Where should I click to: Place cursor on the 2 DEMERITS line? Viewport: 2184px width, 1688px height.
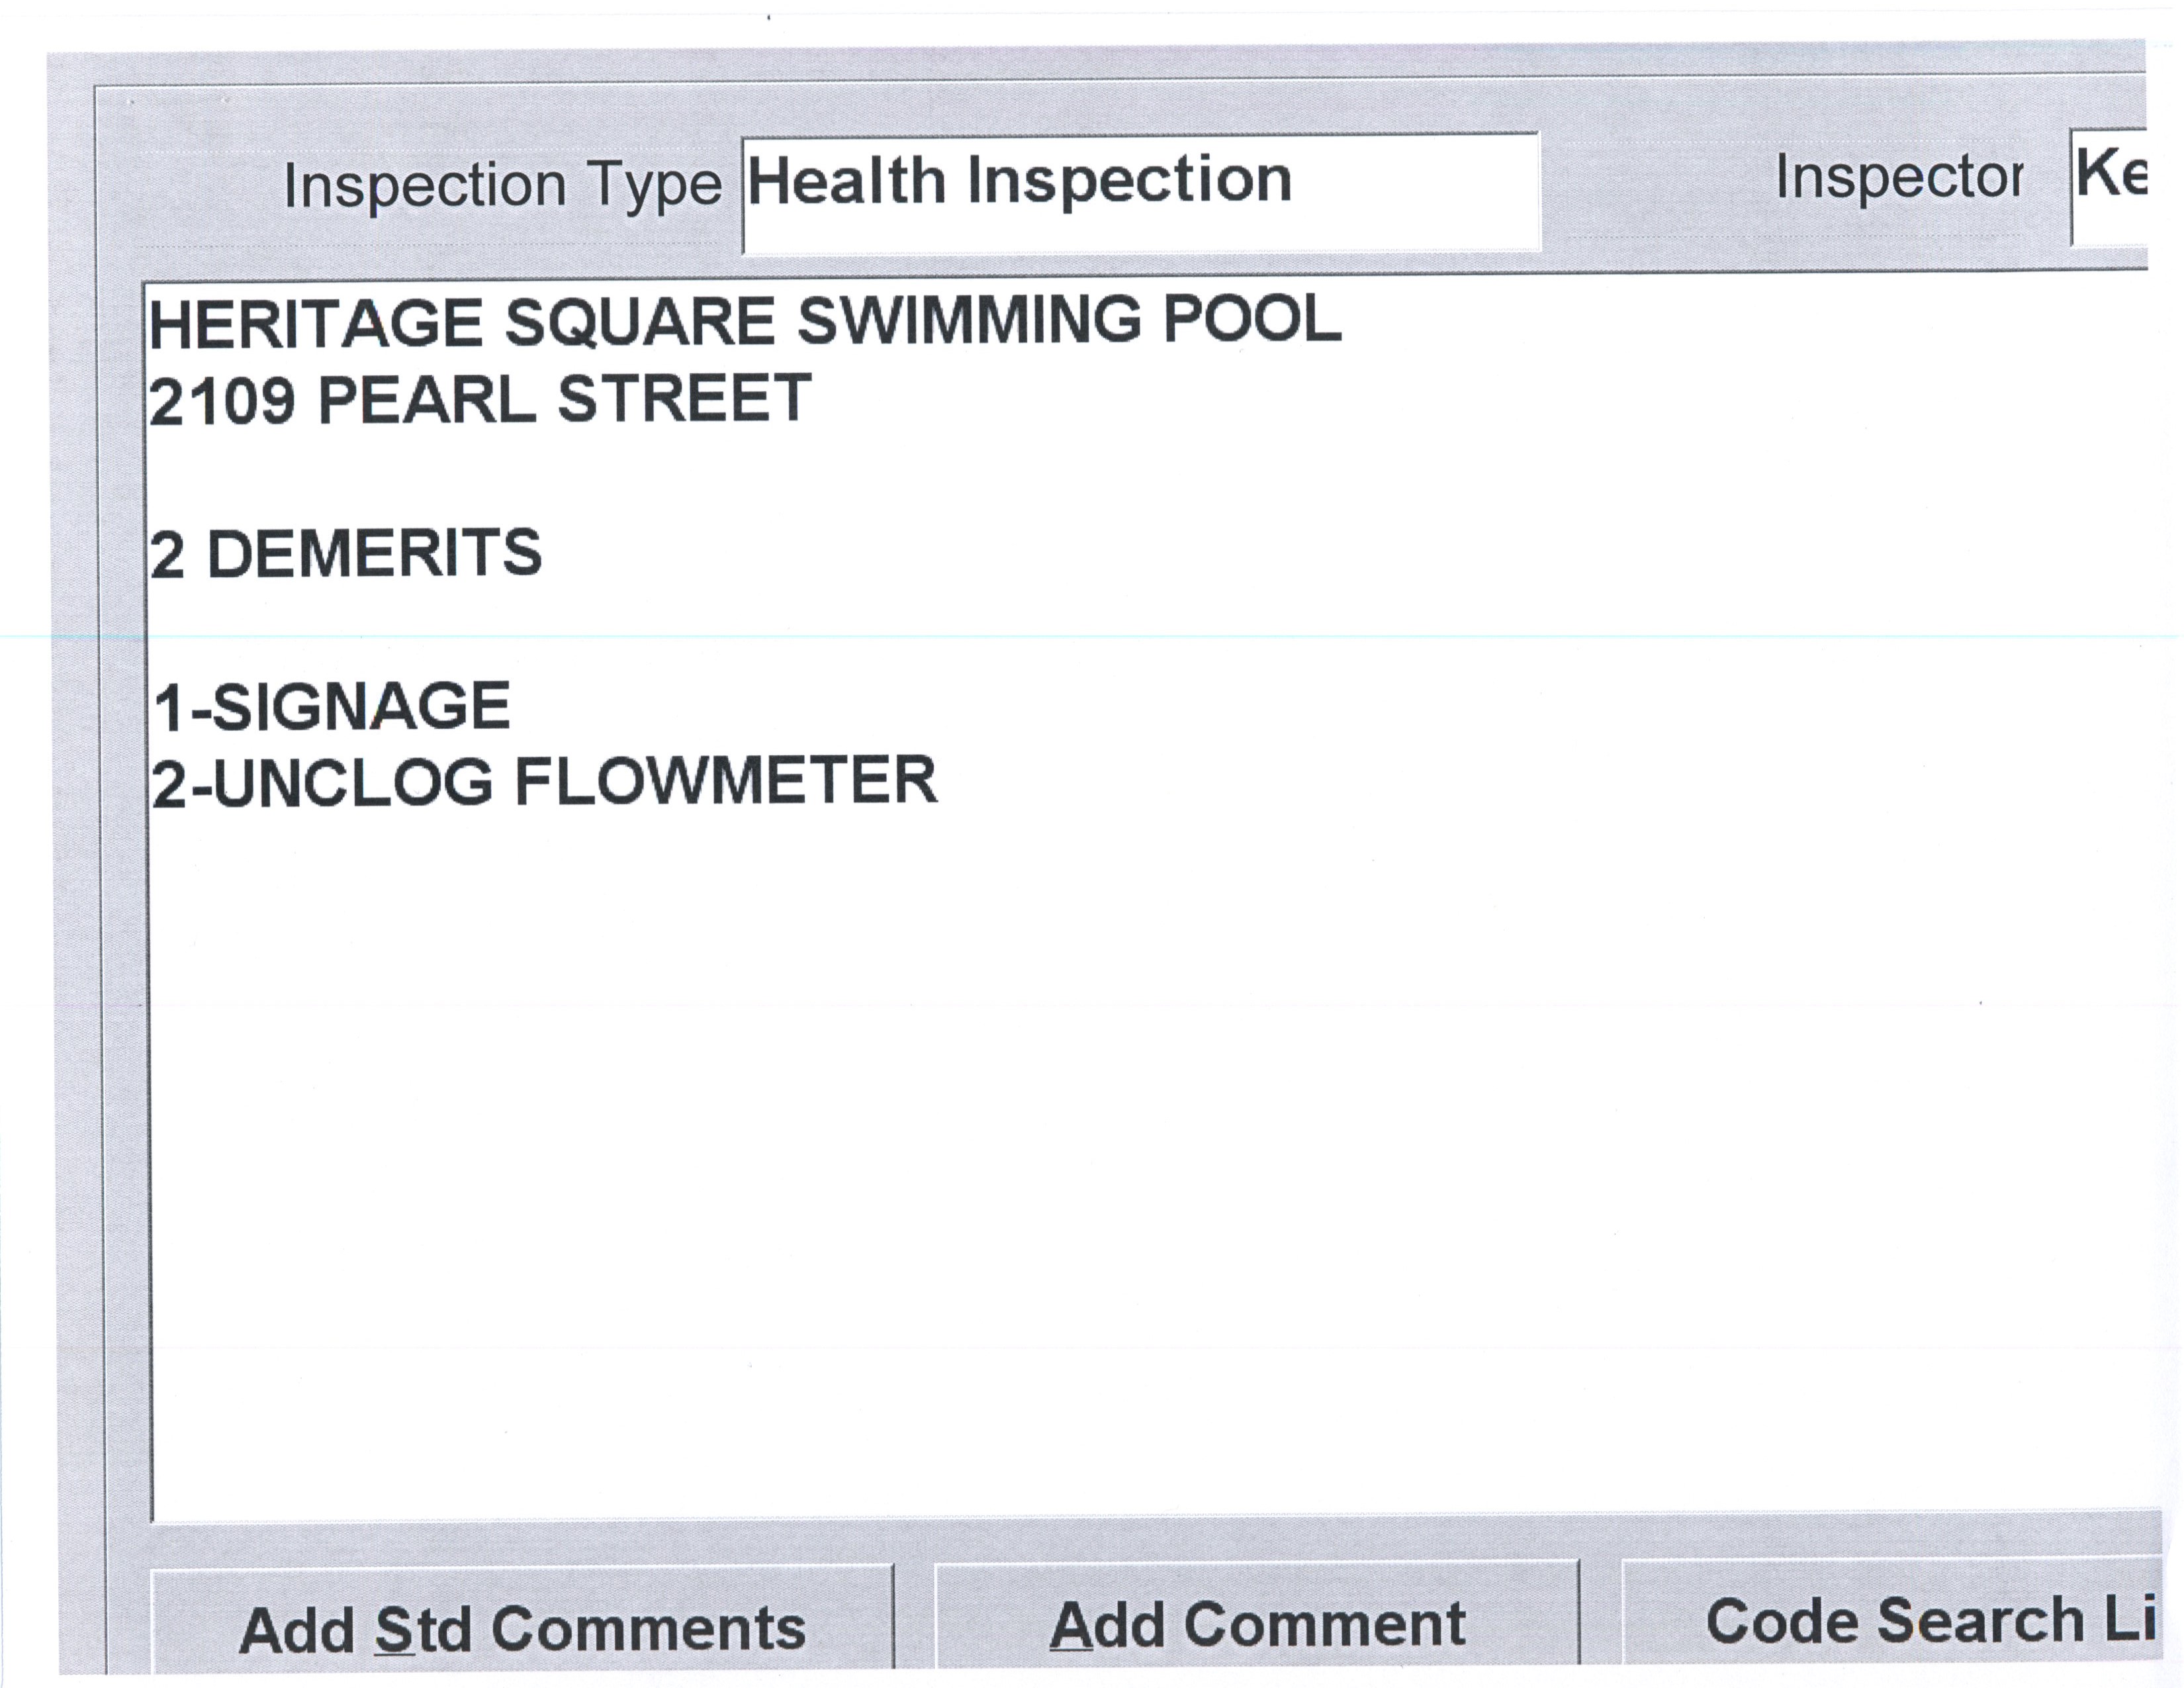point(346,553)
